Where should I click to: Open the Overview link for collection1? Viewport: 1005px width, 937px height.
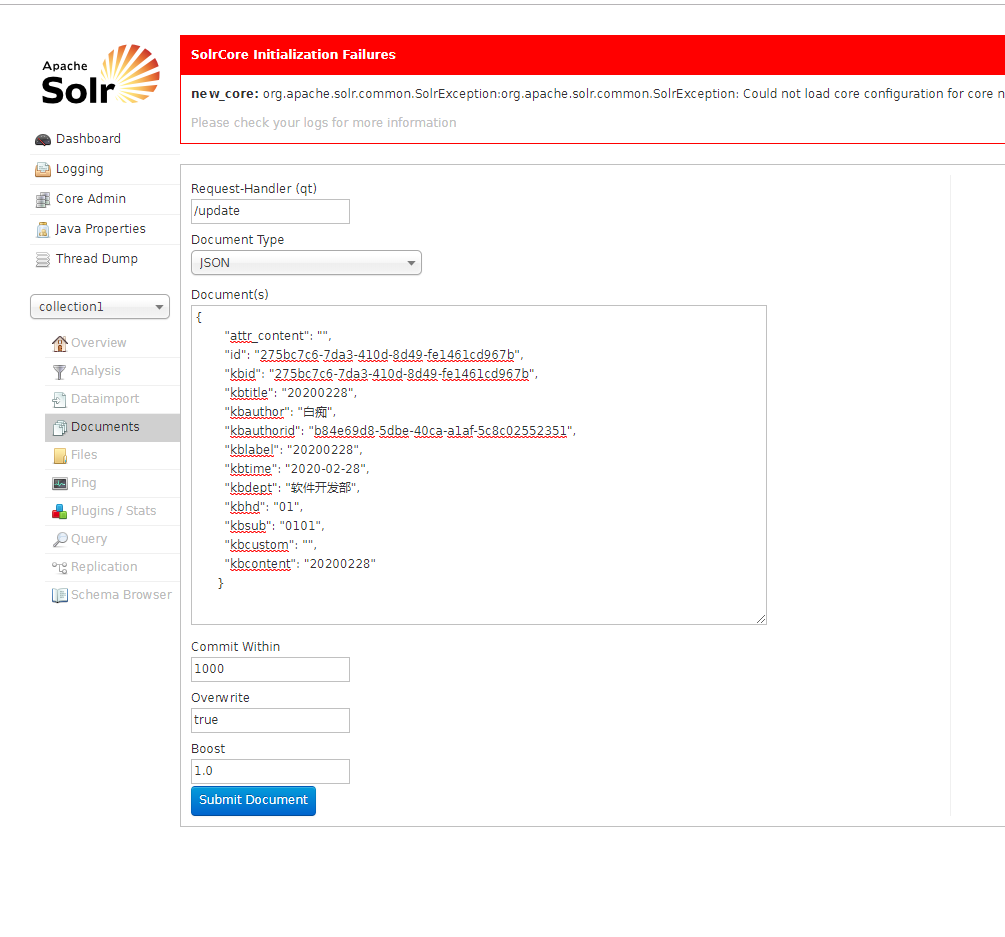pyautogui.click(x=99, y=343)
